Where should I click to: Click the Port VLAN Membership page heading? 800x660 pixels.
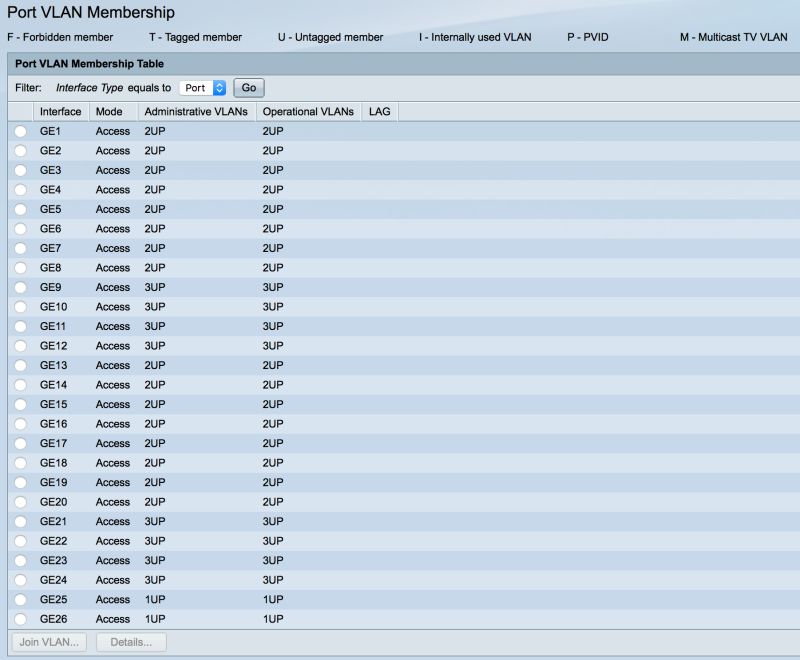pyautogui.click(x=91, y=12)
